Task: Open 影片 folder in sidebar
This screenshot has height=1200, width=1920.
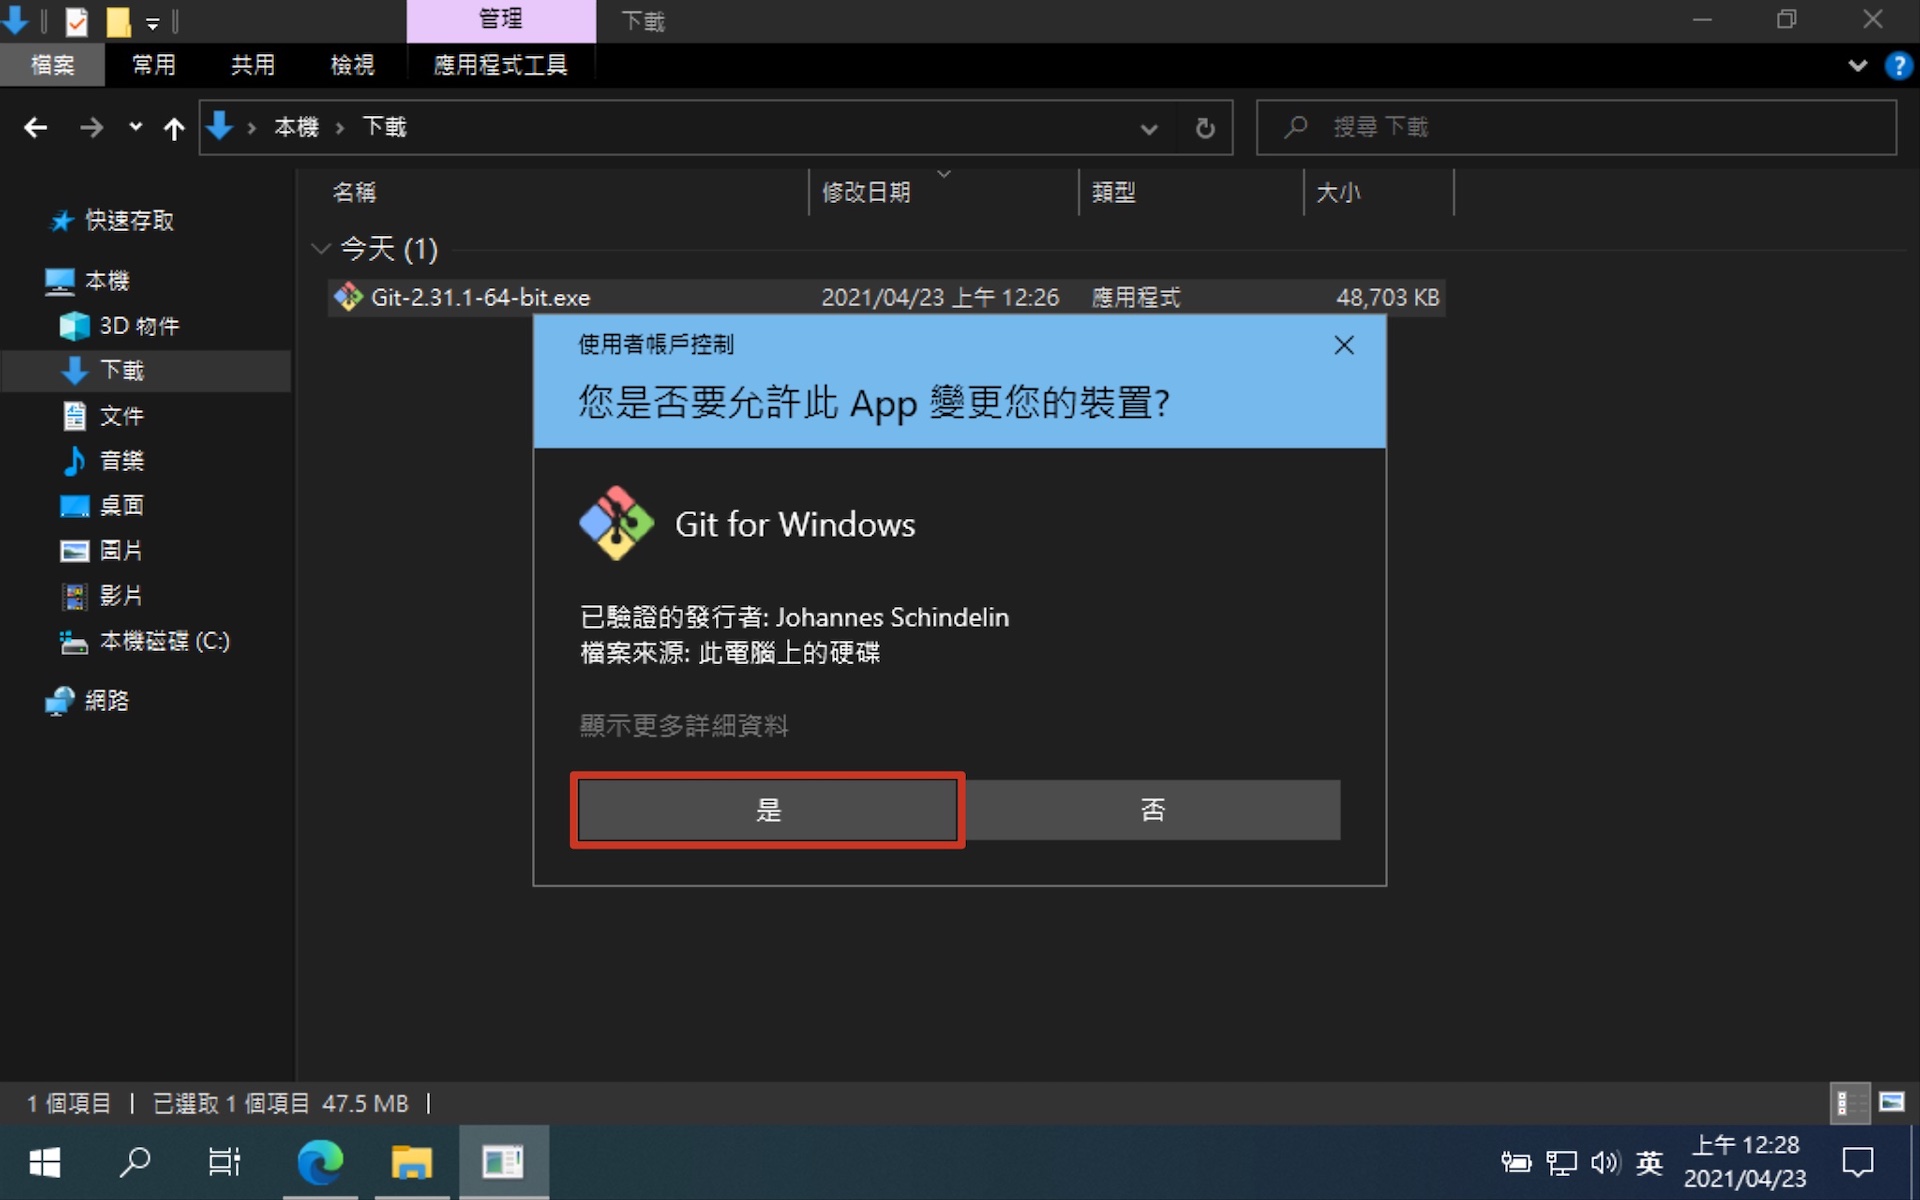Action: (x=121, y=596)
